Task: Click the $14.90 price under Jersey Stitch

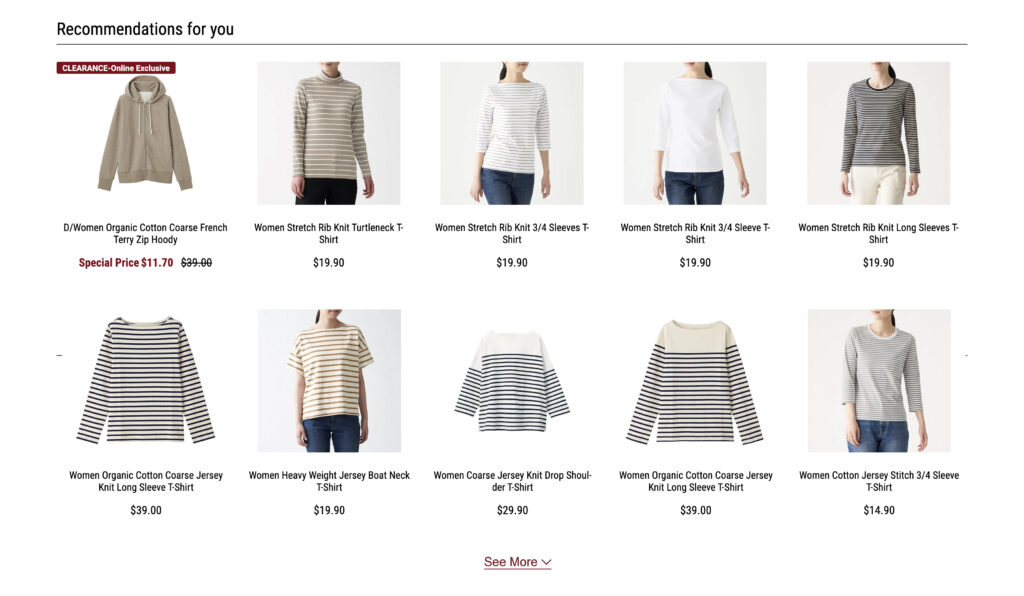Action: (x=879, y=510)
